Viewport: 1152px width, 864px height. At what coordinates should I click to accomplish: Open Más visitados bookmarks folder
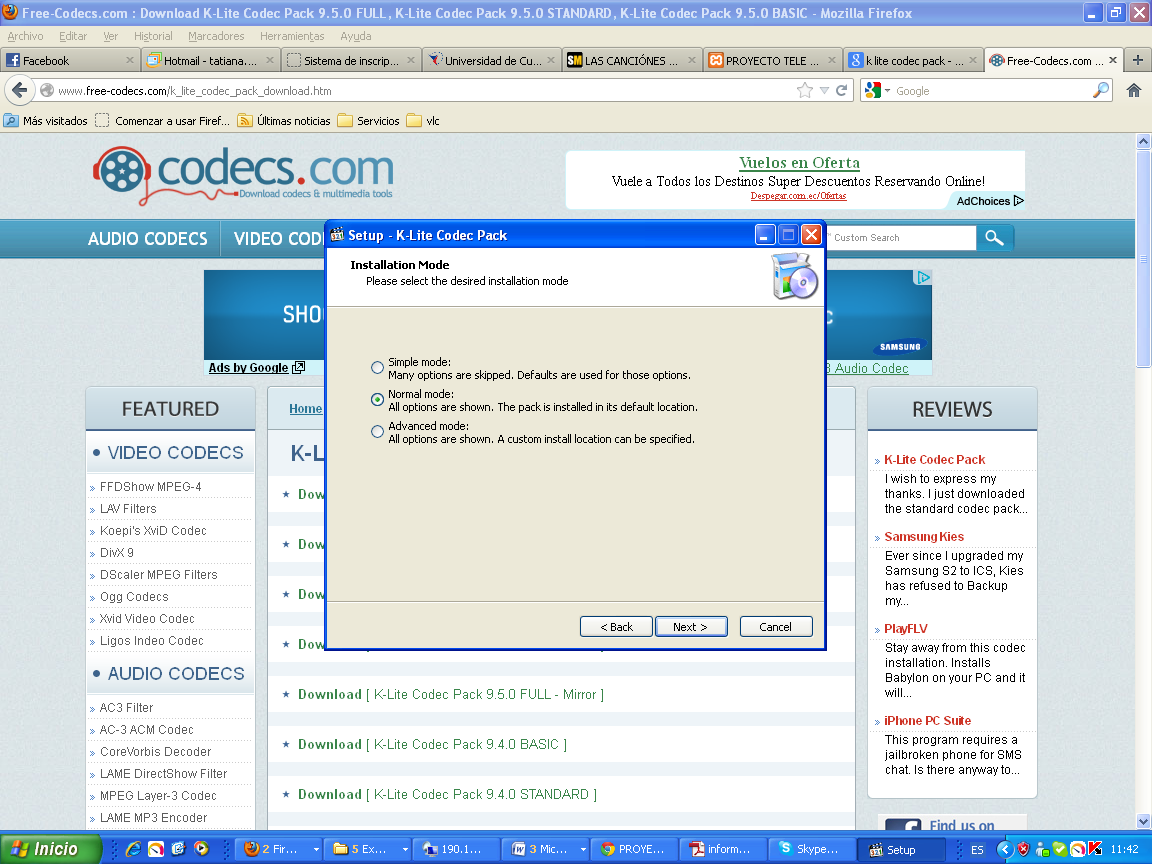46,120
